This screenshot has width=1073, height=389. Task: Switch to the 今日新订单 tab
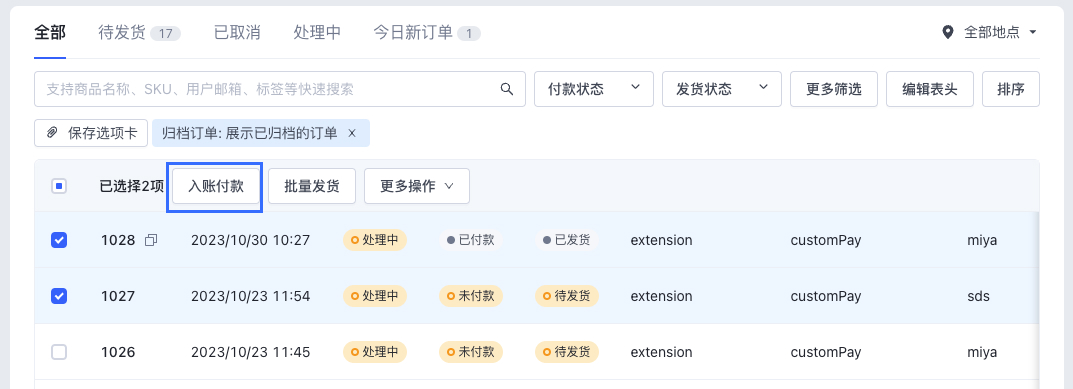coord(426,32)
